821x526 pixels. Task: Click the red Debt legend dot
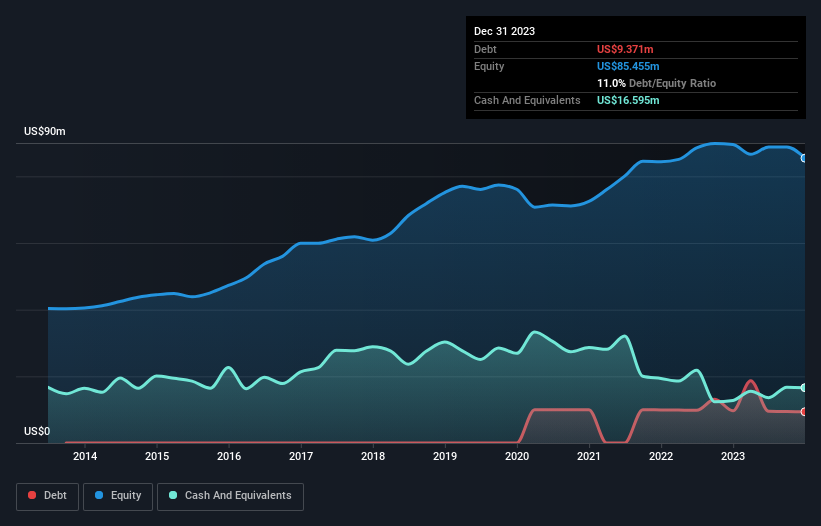tap(32, 495)
